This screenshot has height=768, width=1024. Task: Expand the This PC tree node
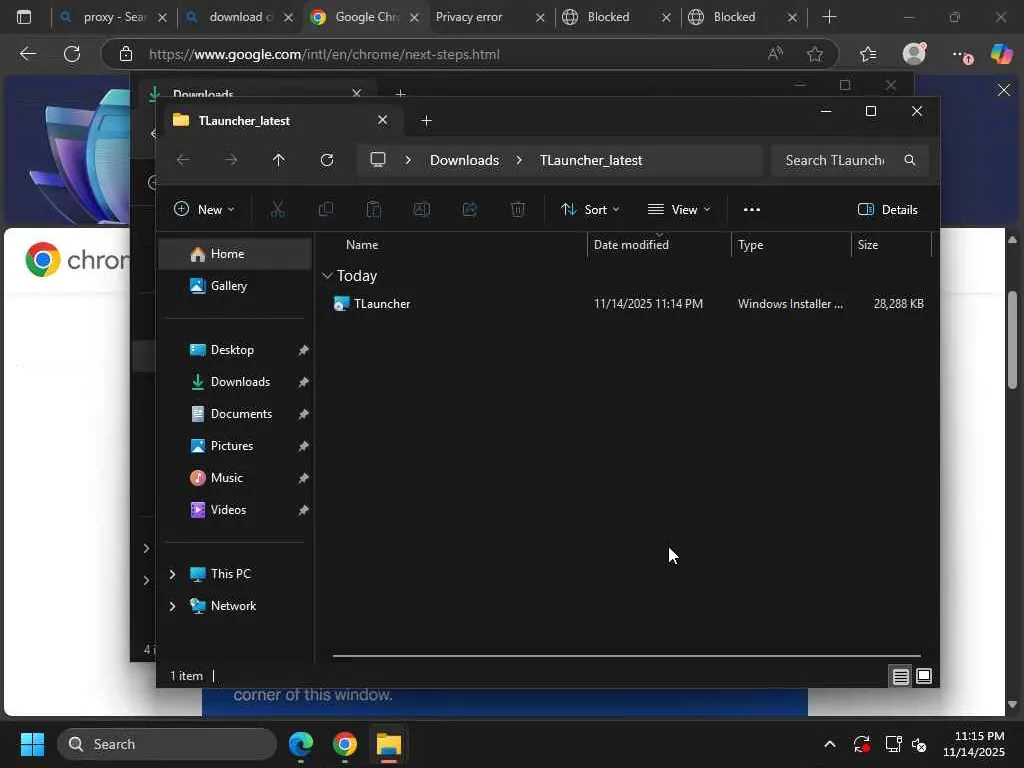coord(172,574)
